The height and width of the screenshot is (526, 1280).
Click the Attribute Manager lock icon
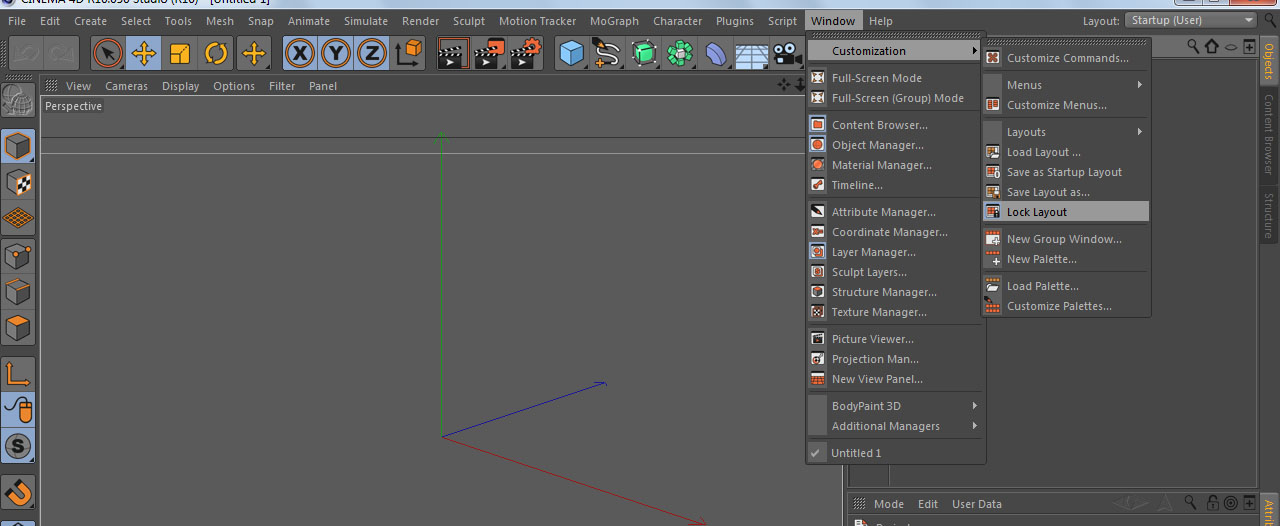pos(1212,503)
